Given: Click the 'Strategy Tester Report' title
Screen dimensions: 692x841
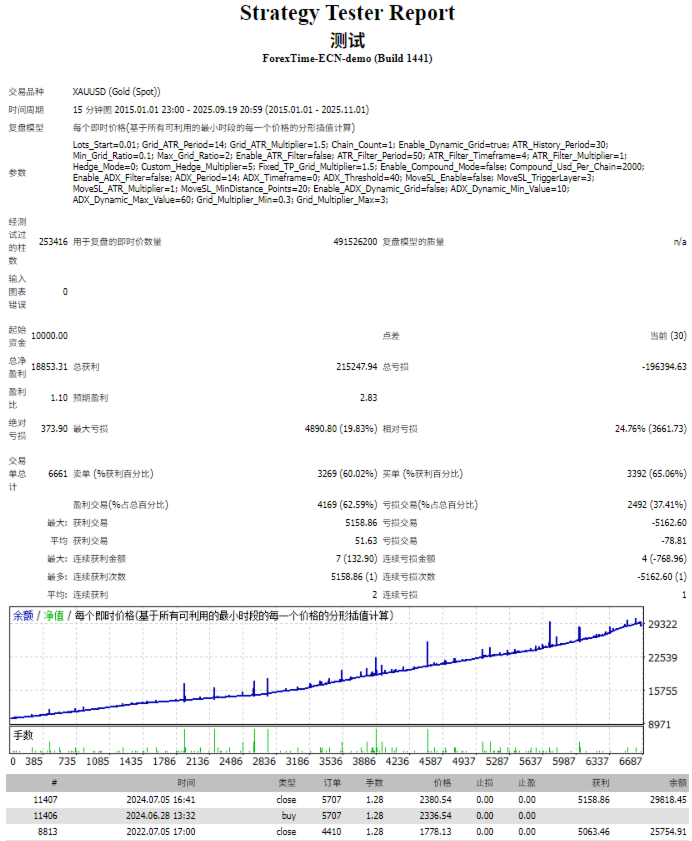Looking at the screenshot, I should pyautogui.click(x=347, y=13).
